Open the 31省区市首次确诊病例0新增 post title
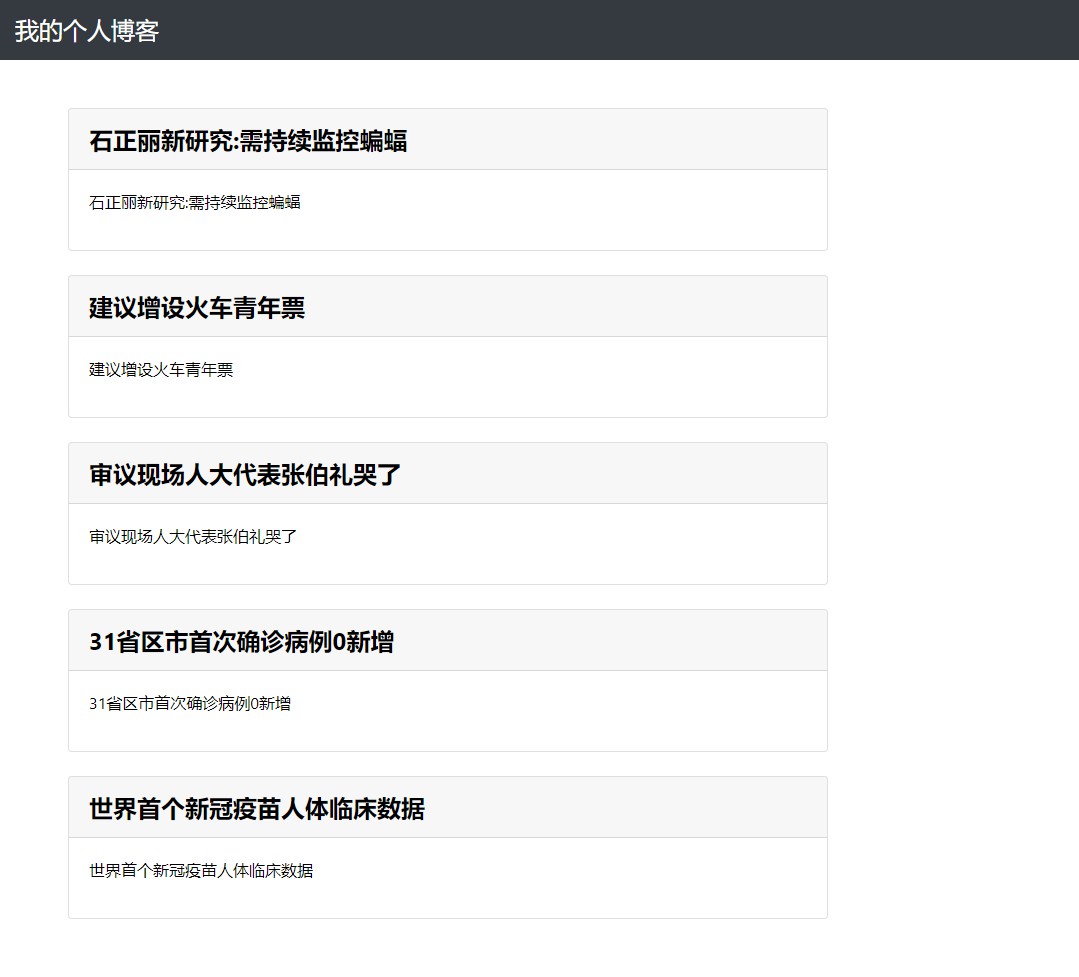The image size is (1079, 977). click(241, 642)
